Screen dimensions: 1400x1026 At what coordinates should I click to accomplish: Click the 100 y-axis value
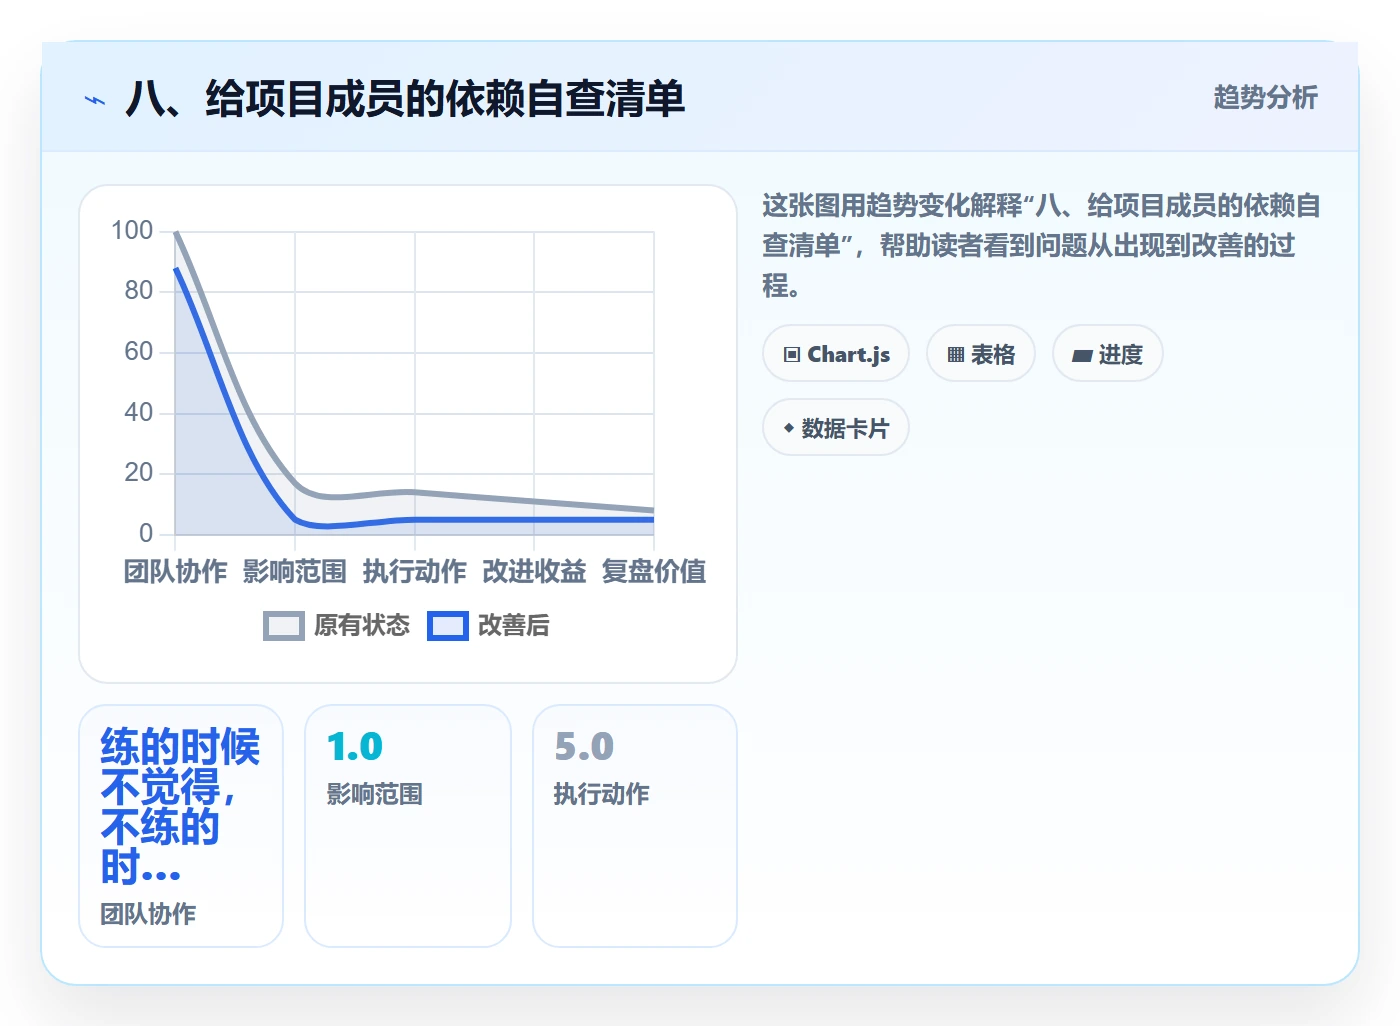click(x=132, y=231)
